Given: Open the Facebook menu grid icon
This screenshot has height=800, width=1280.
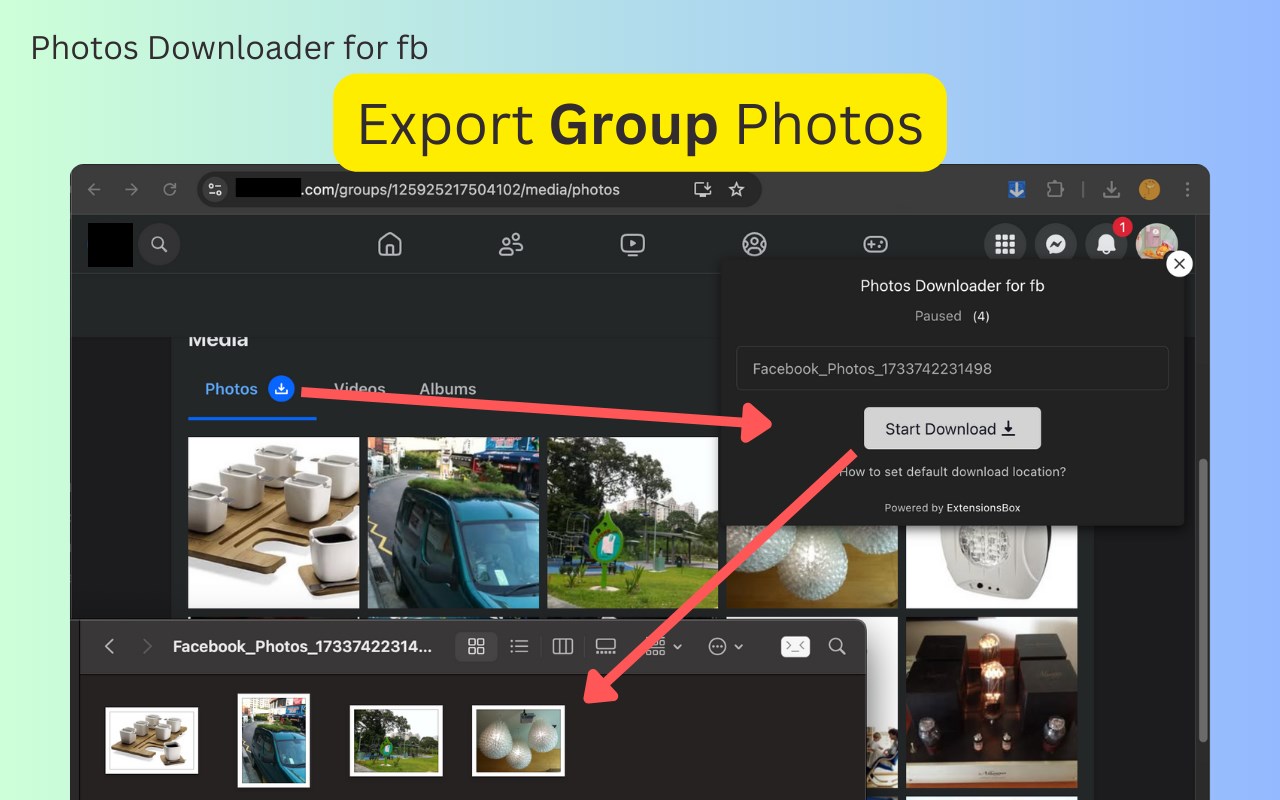Looking at the screenshot, I should [x=1005, y=244].
